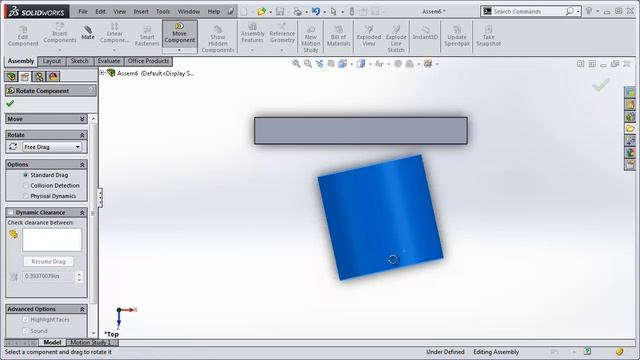Open the Window menu

[189, 11]
